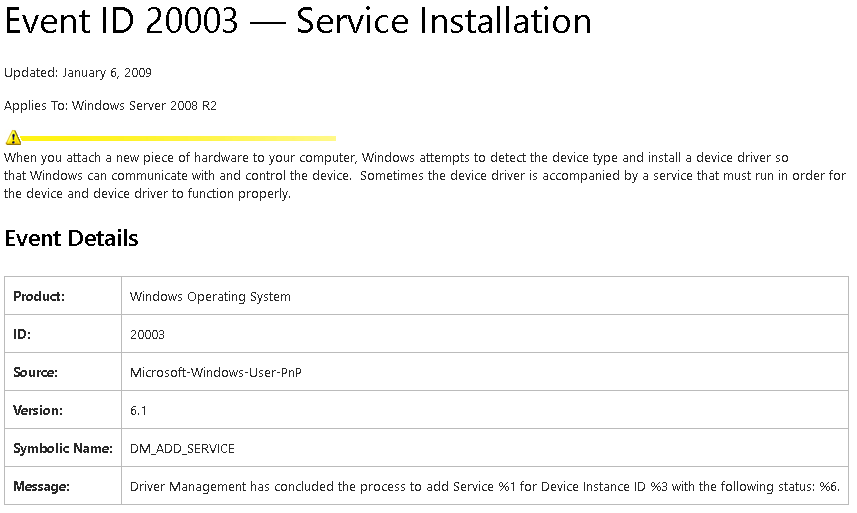Select the 20003 value in the ID row

point(148,334)
